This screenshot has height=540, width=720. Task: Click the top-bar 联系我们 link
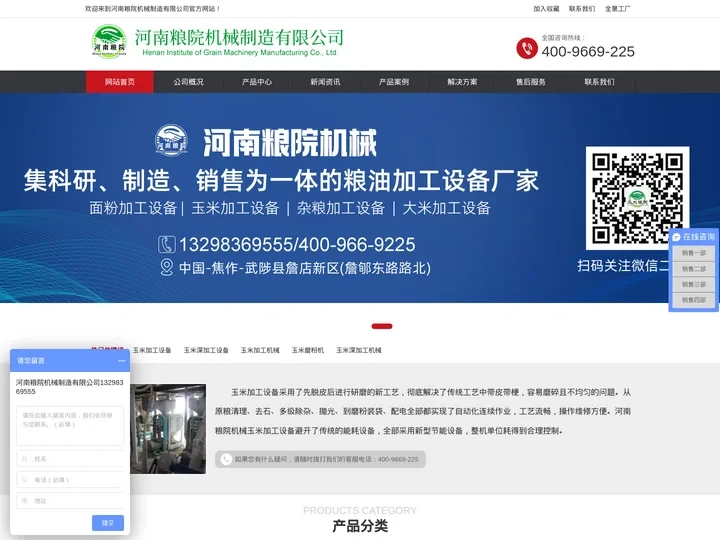582,9
